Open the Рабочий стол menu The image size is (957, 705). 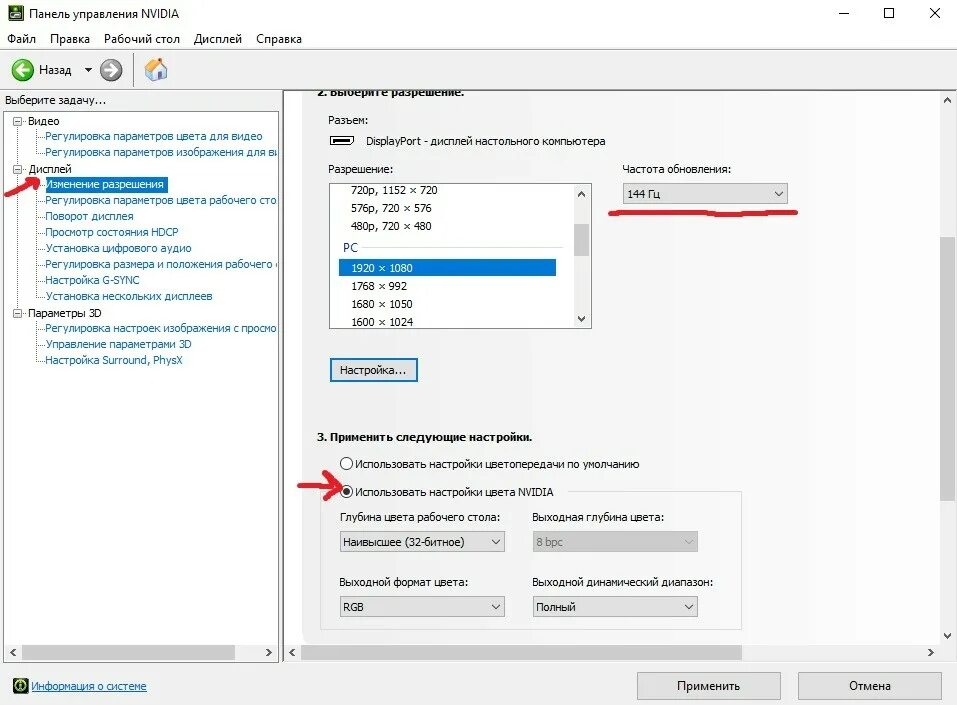tap(142, 39)
